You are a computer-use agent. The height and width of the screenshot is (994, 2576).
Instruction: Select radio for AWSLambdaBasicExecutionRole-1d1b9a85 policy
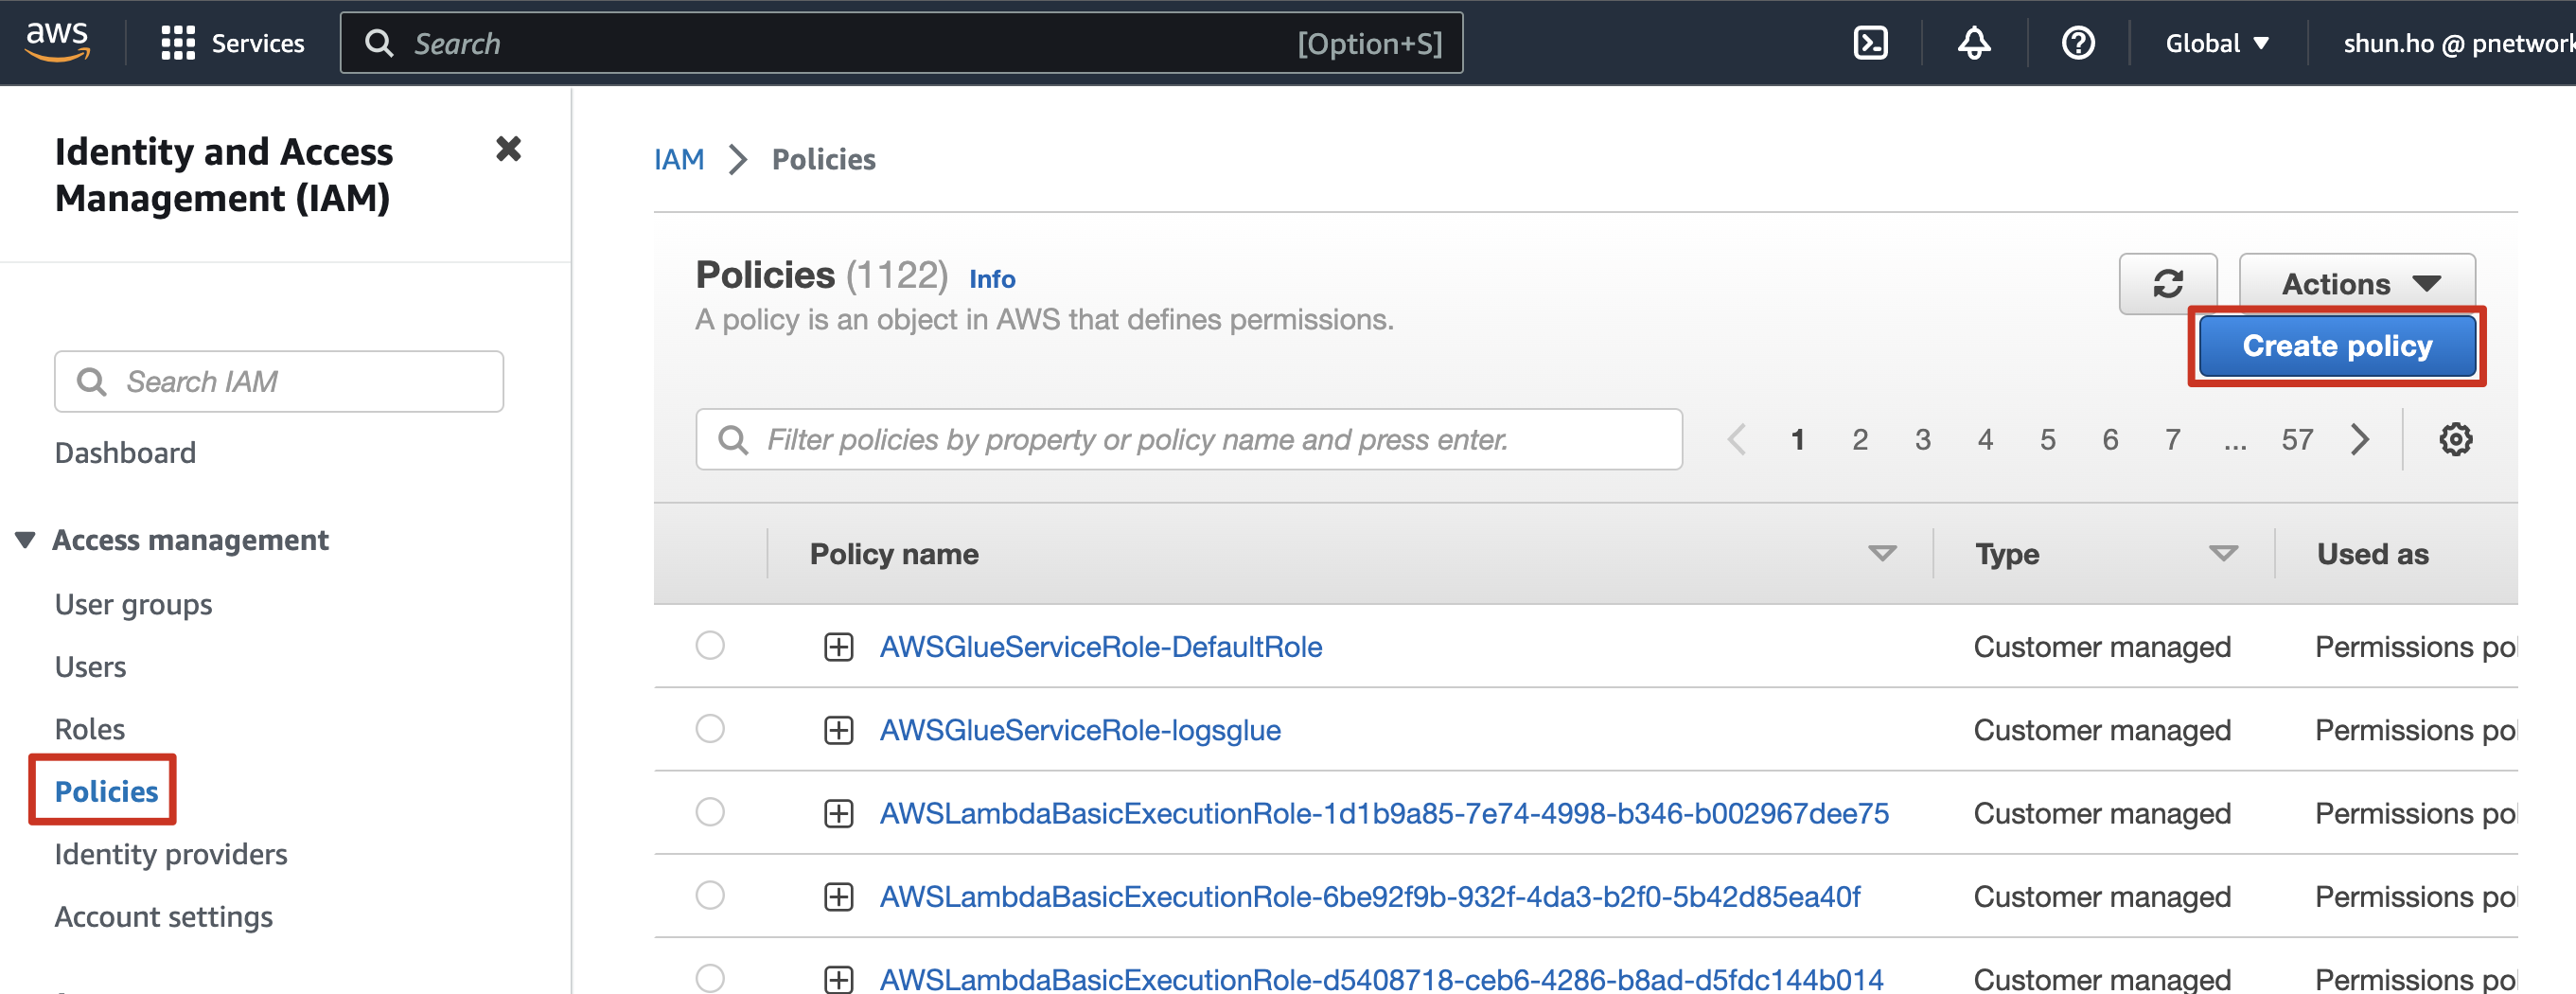pos(710,811)
